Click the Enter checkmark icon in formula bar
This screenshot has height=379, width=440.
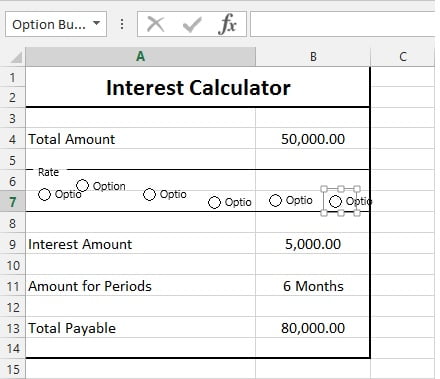pos(192,25)
